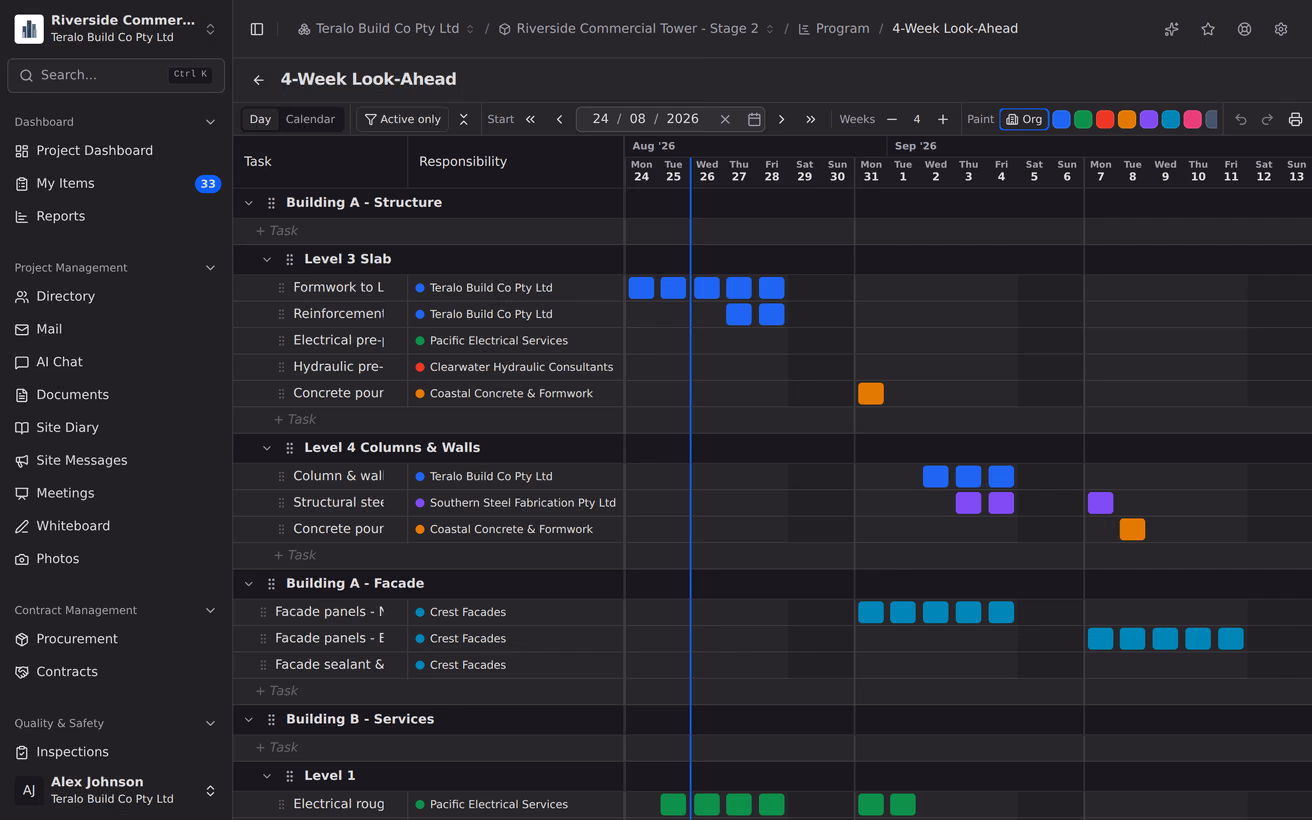Viewport: 1312px width, 820px height.
Task: Jump back a week with double-left arrows
Action: (531, 119)
